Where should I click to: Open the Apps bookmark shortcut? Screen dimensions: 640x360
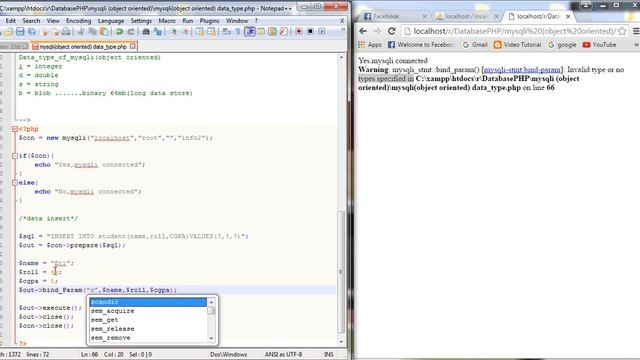[x=369, y=44]
